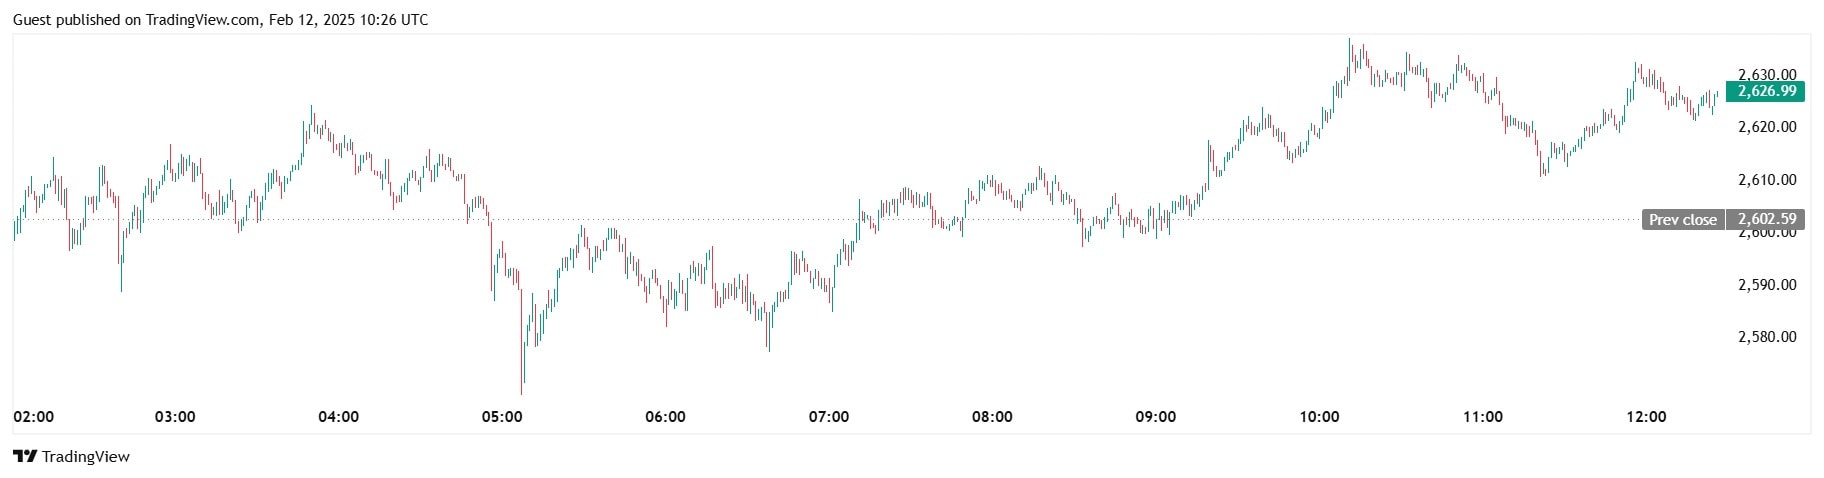Click the gray 'Prev close' label
Image resolution: width=1824 pixels, height=478 pixels.
click(1682, 220)
